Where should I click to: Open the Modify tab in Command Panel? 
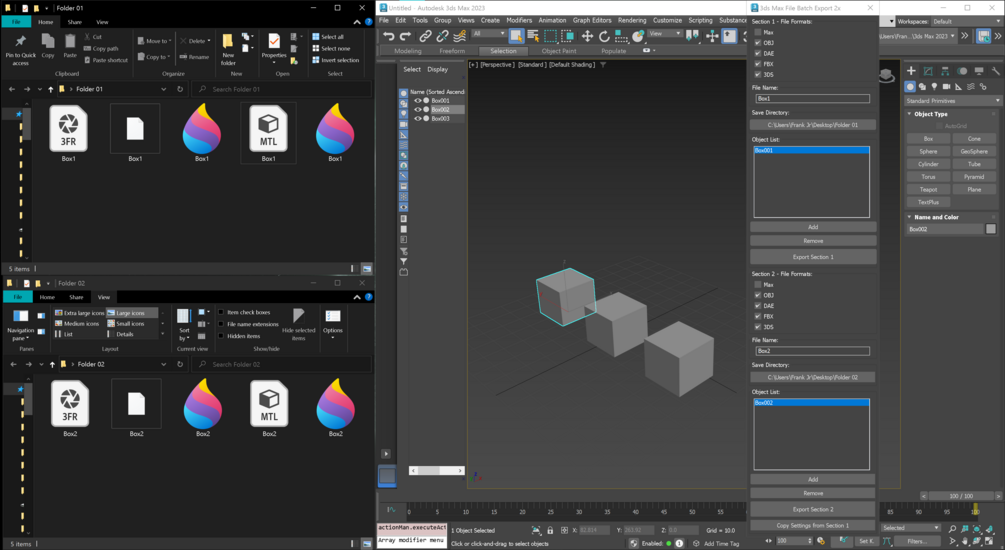[x=928, y=71]
